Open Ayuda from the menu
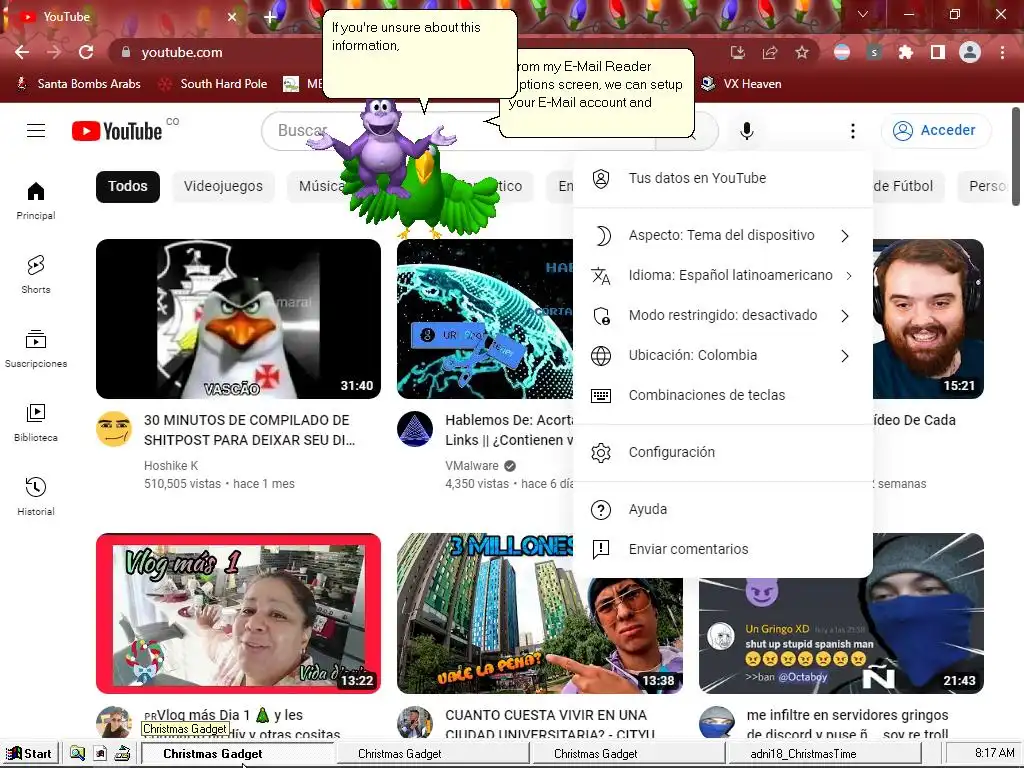Viewport: 1024px width, 768px height. [723, 509]
